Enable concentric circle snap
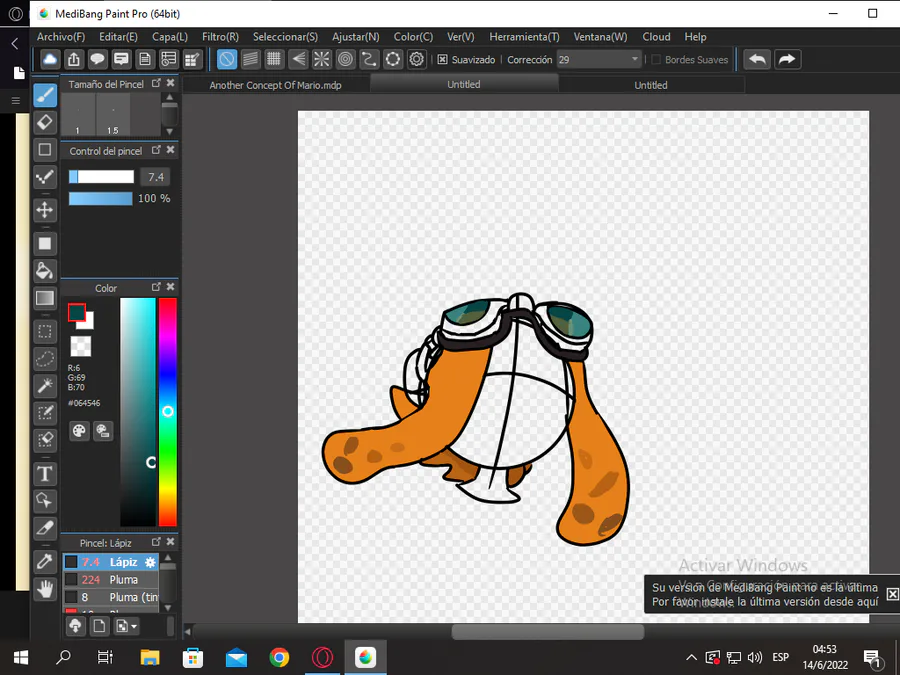The height and width of the screenshot is (675, 900). [x=346, y=59]
